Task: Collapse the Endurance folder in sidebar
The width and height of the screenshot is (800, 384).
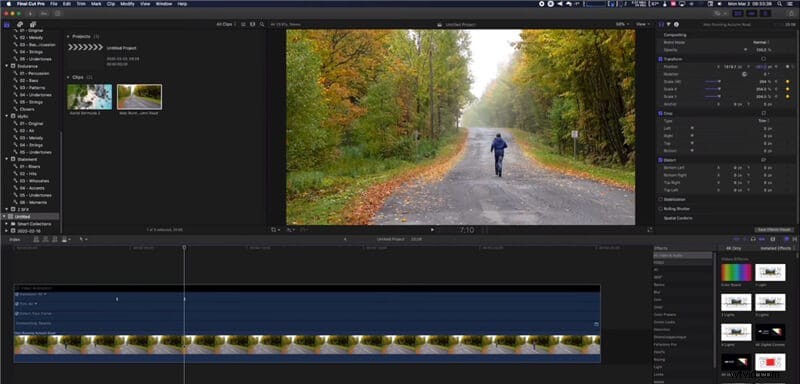Action: [x=7, y=66]
